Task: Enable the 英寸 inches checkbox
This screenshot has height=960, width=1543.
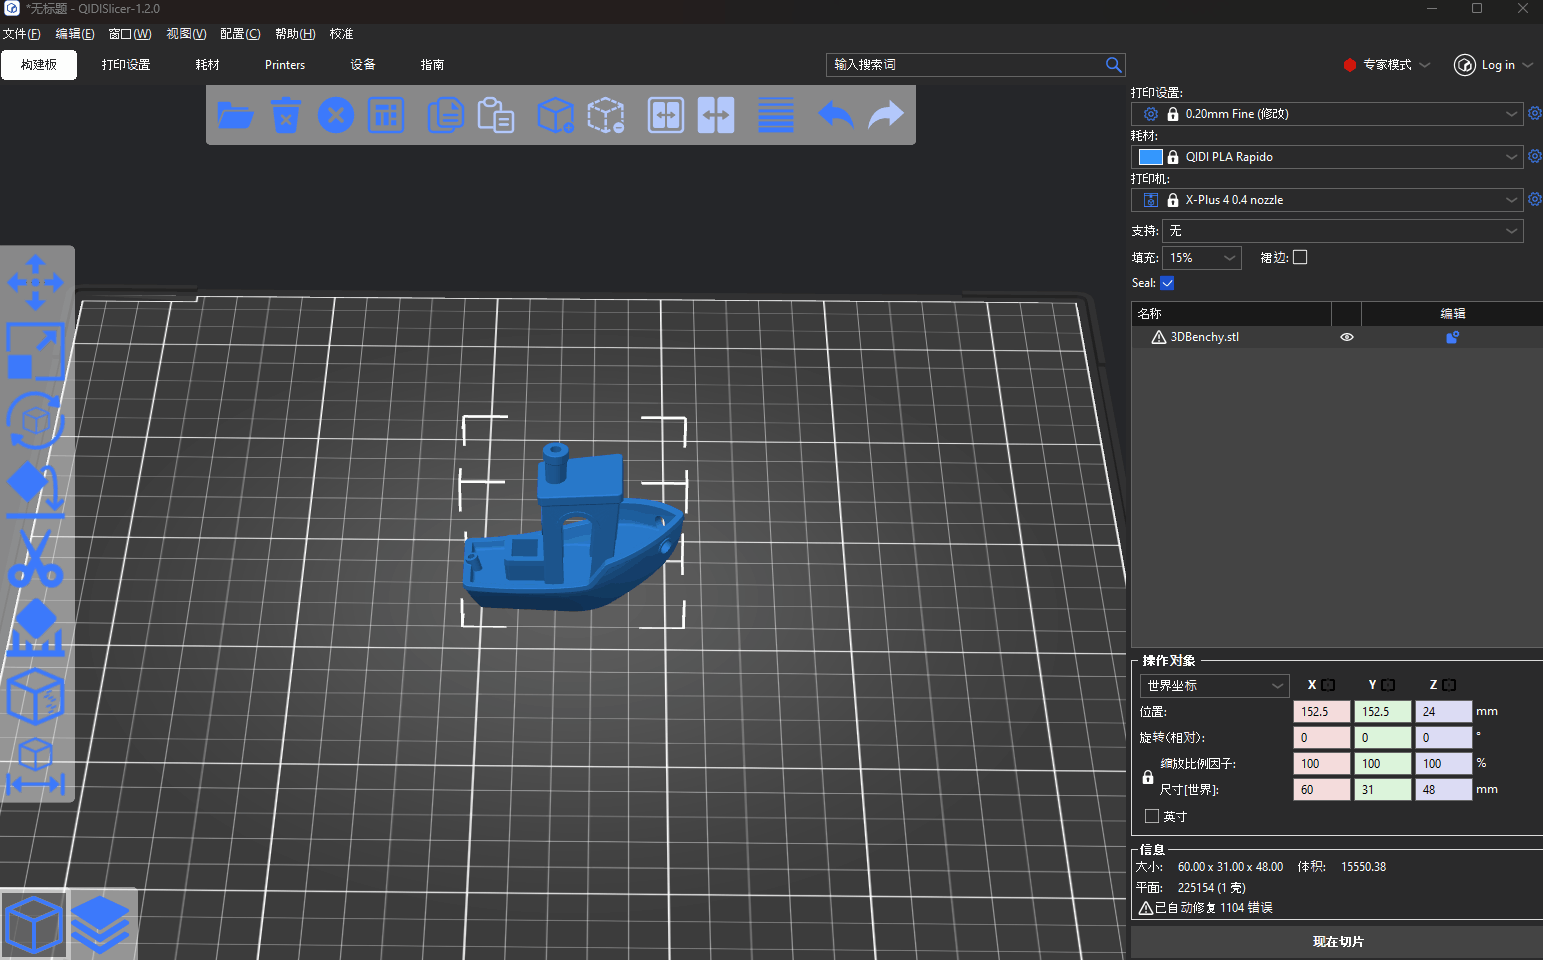Action: 1152,816
